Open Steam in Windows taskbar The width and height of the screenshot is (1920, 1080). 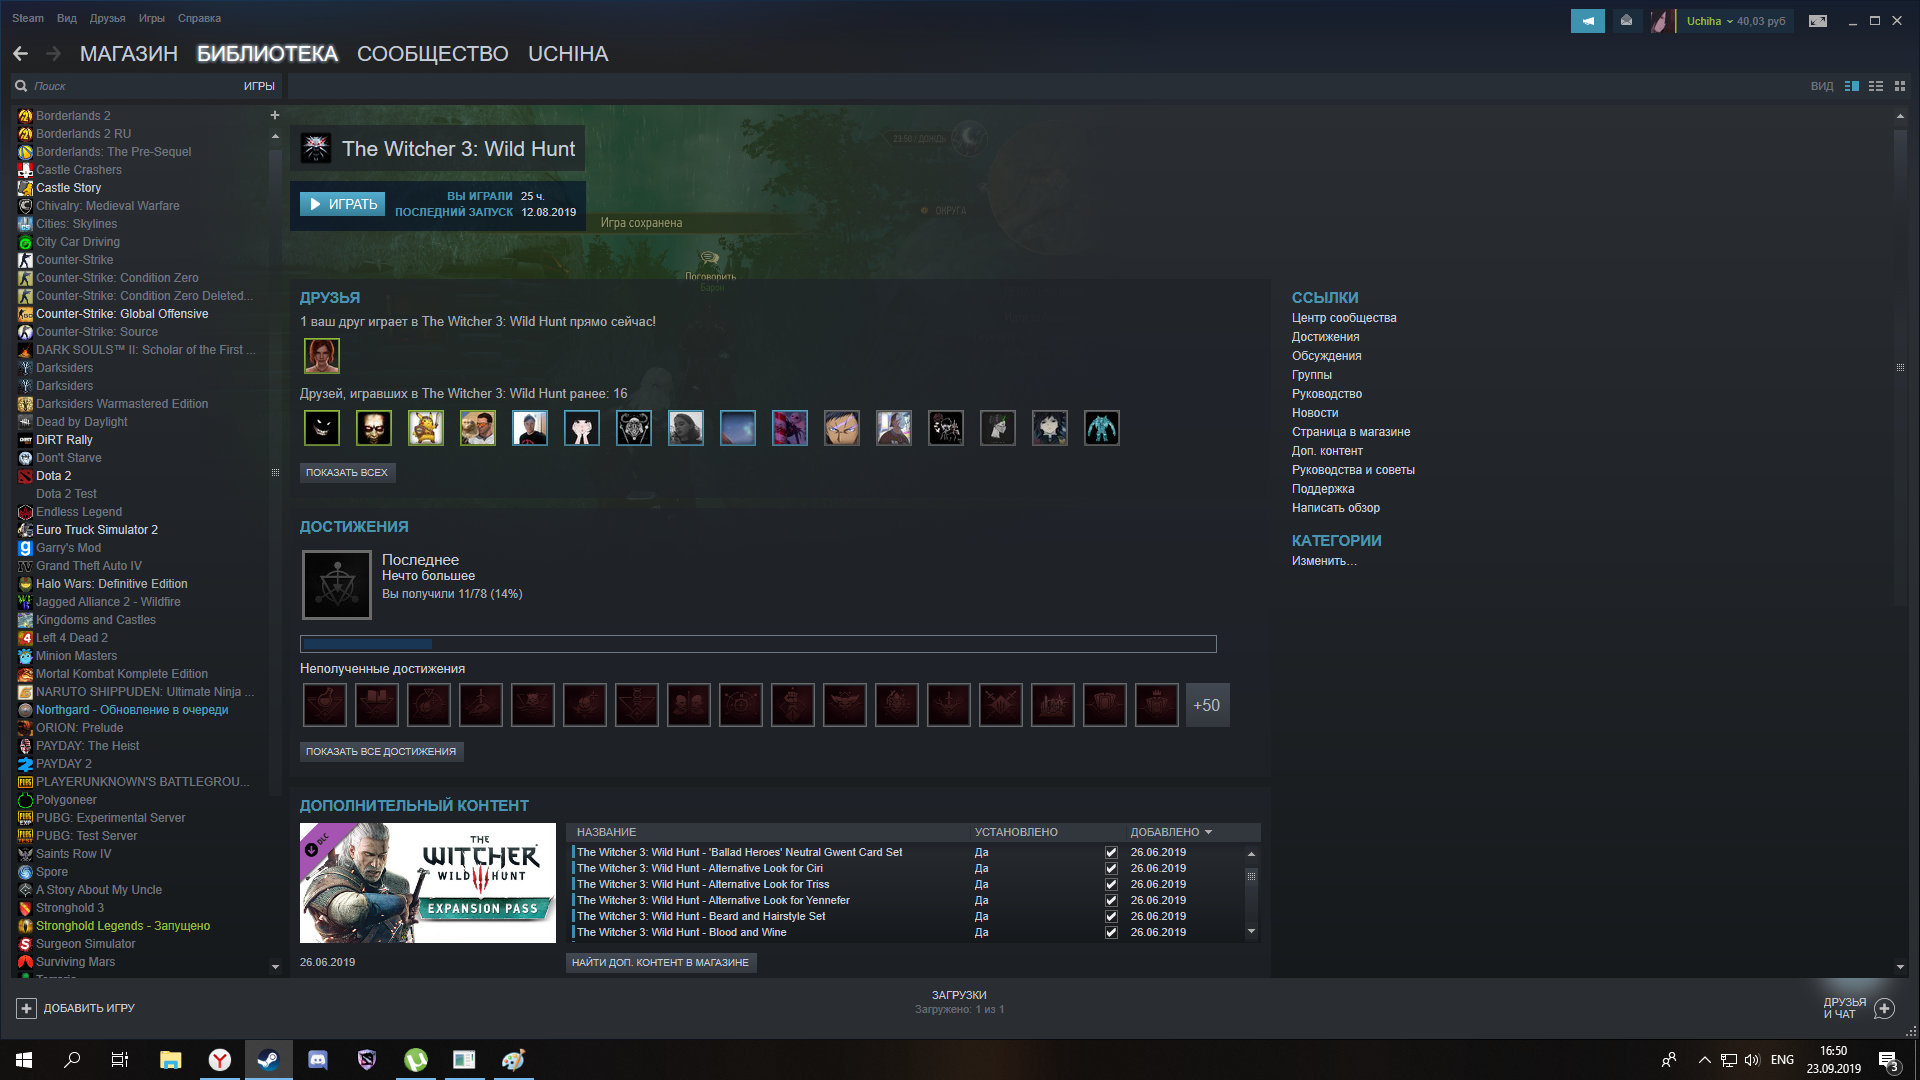click(x=268, y=1060)
